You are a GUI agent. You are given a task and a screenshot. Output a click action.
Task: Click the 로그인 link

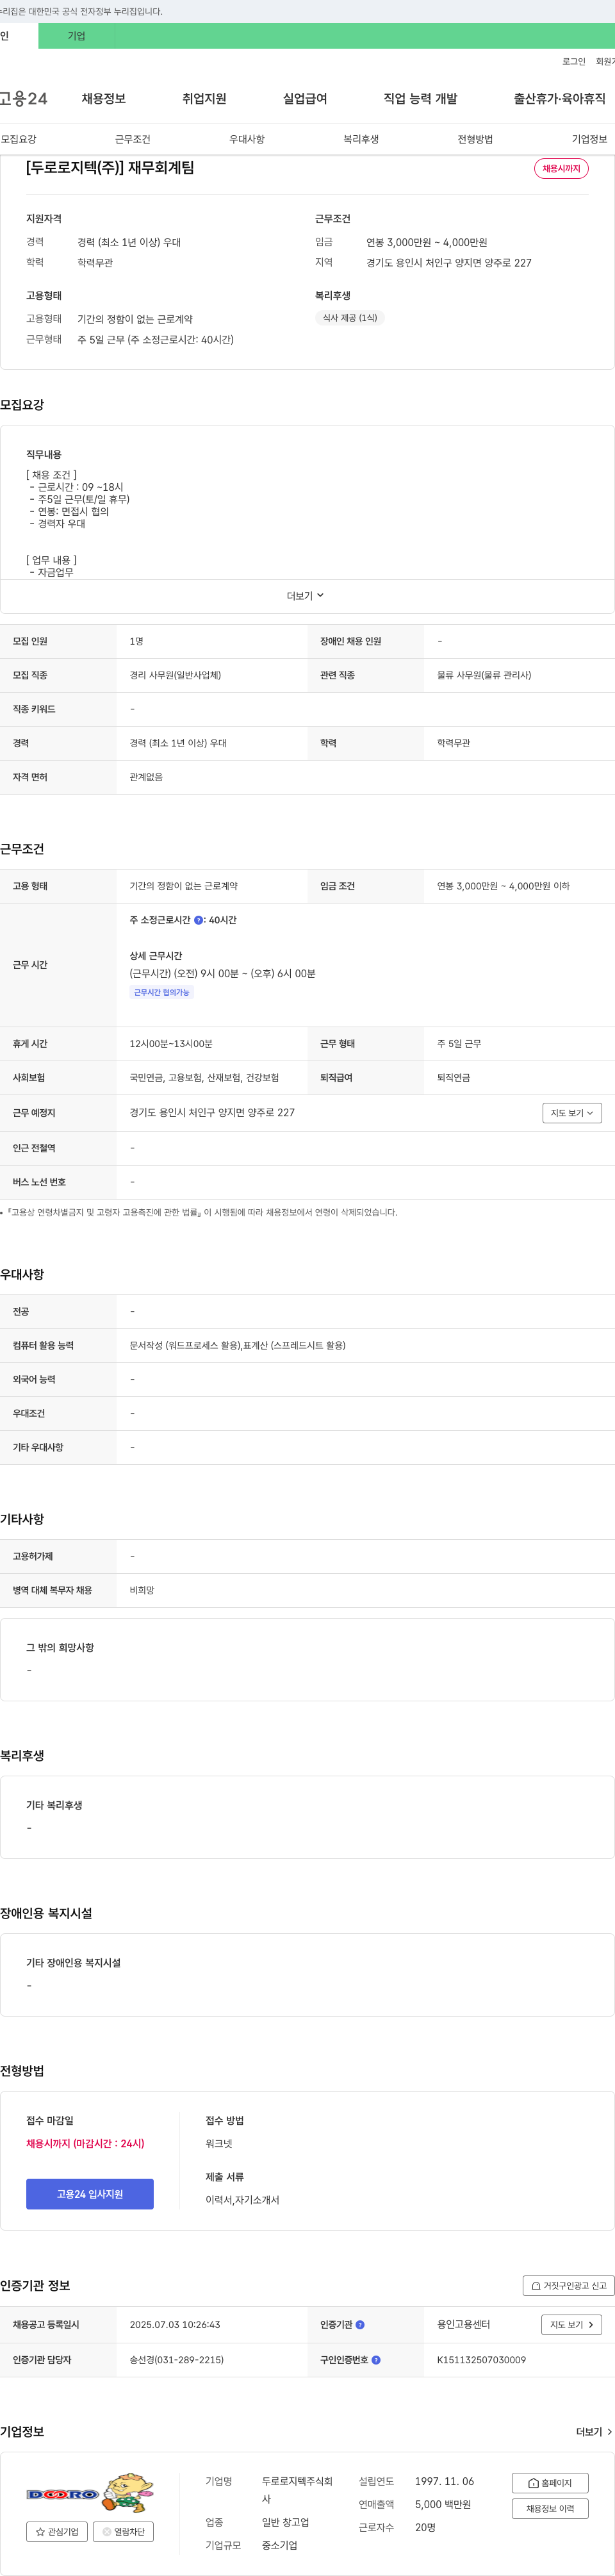tap(574, 62)
